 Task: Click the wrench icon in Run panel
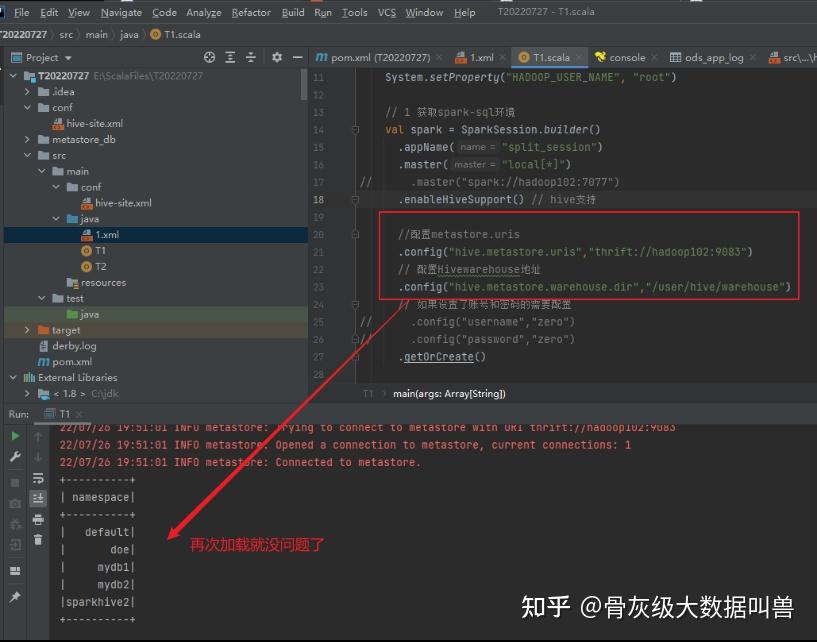15,456
